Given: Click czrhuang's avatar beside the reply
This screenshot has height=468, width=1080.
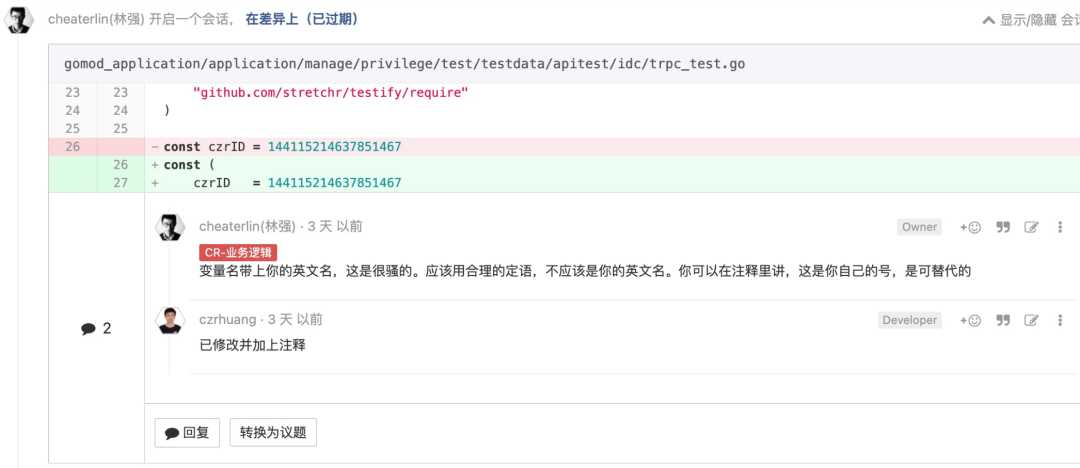Looking at the screenshot, I should [x=170, y=321].
